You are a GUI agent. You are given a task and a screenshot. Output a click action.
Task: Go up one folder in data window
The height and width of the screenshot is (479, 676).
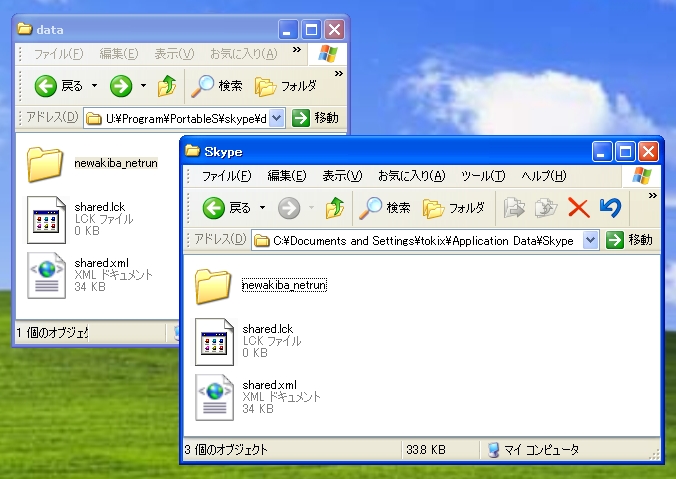point(167,86)
